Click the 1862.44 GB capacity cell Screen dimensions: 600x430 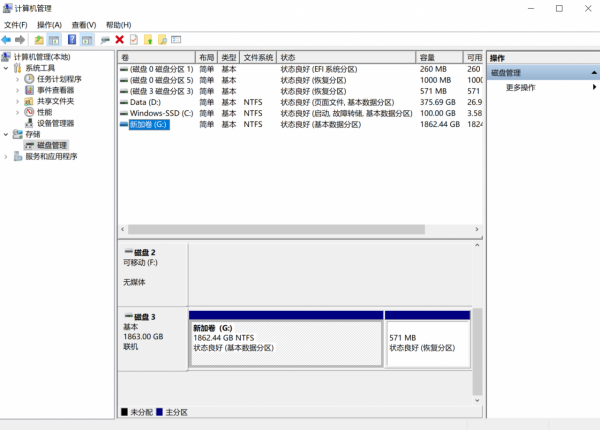pos(440,124)
